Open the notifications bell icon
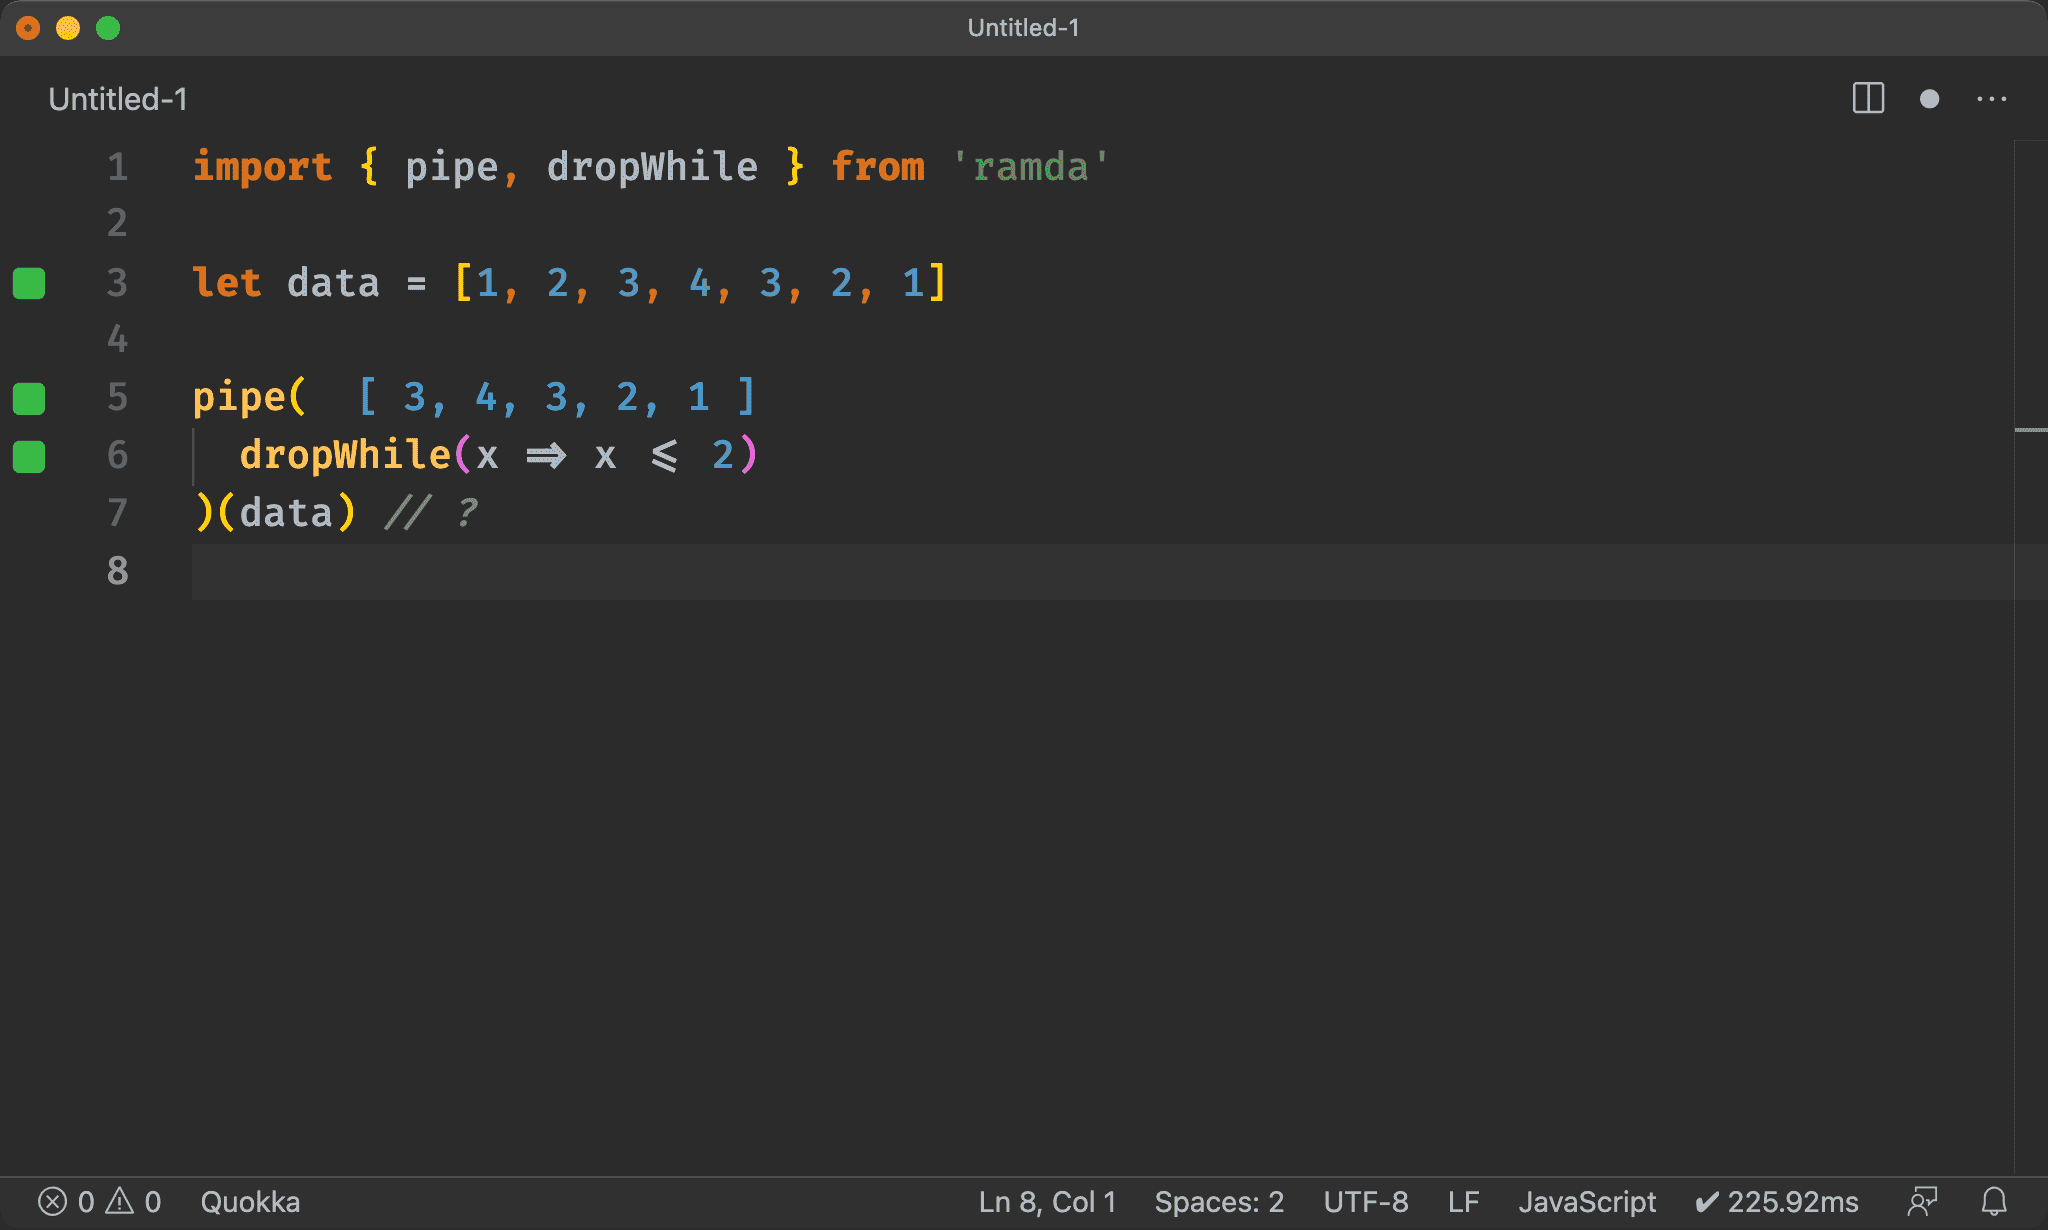This screenshot has height=1230, width=2048. (1994, 1201)
